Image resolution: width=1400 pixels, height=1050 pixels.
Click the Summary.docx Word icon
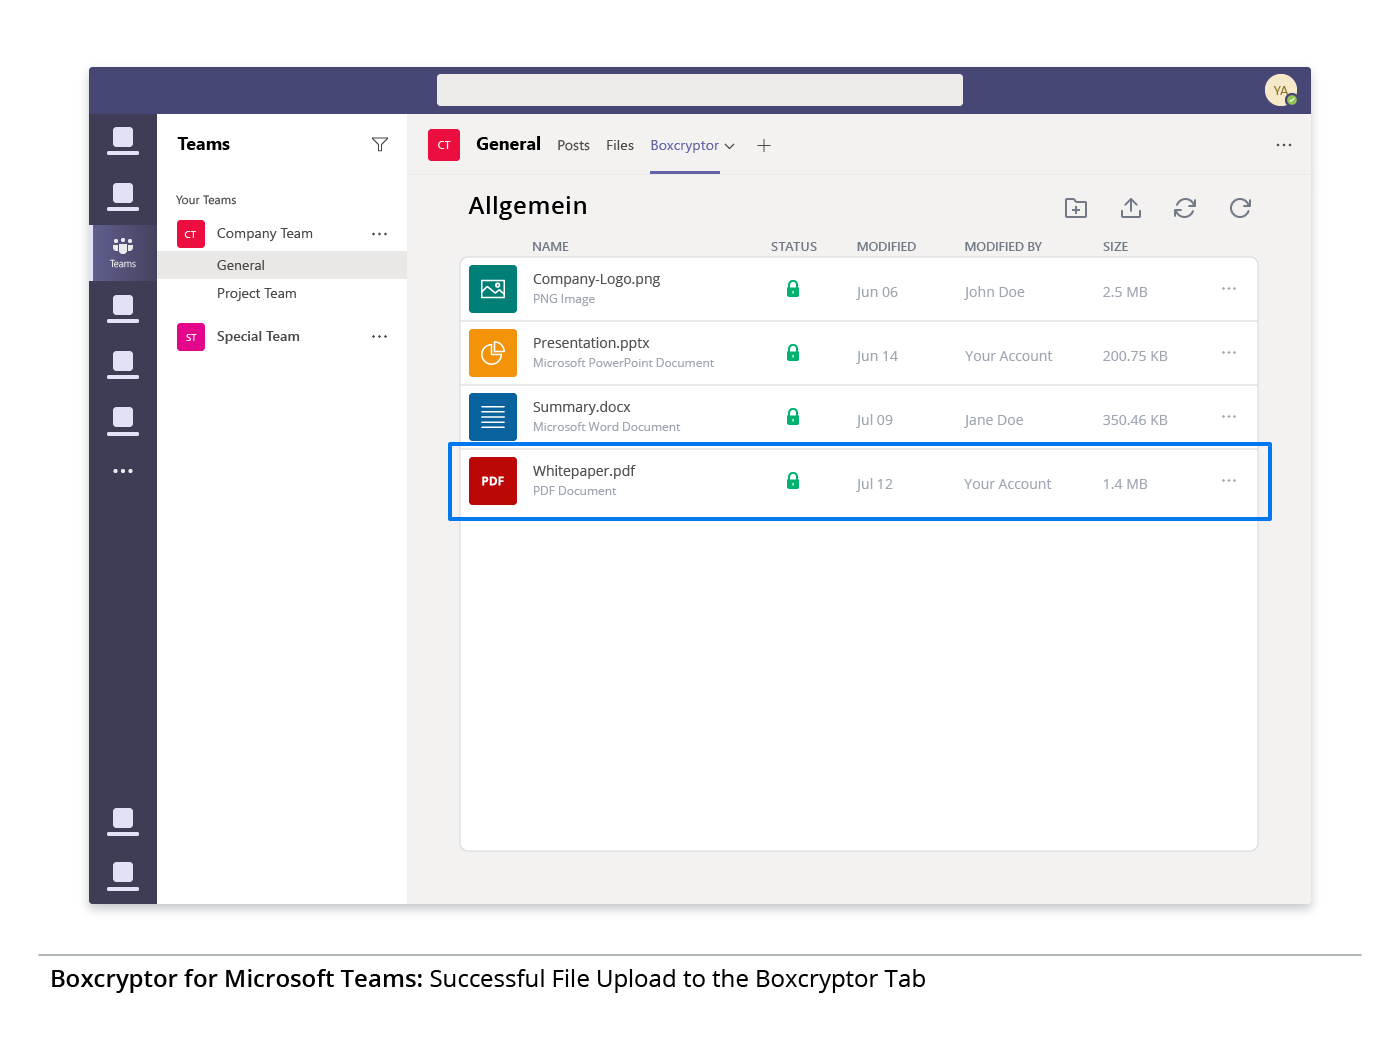(493, 417)
